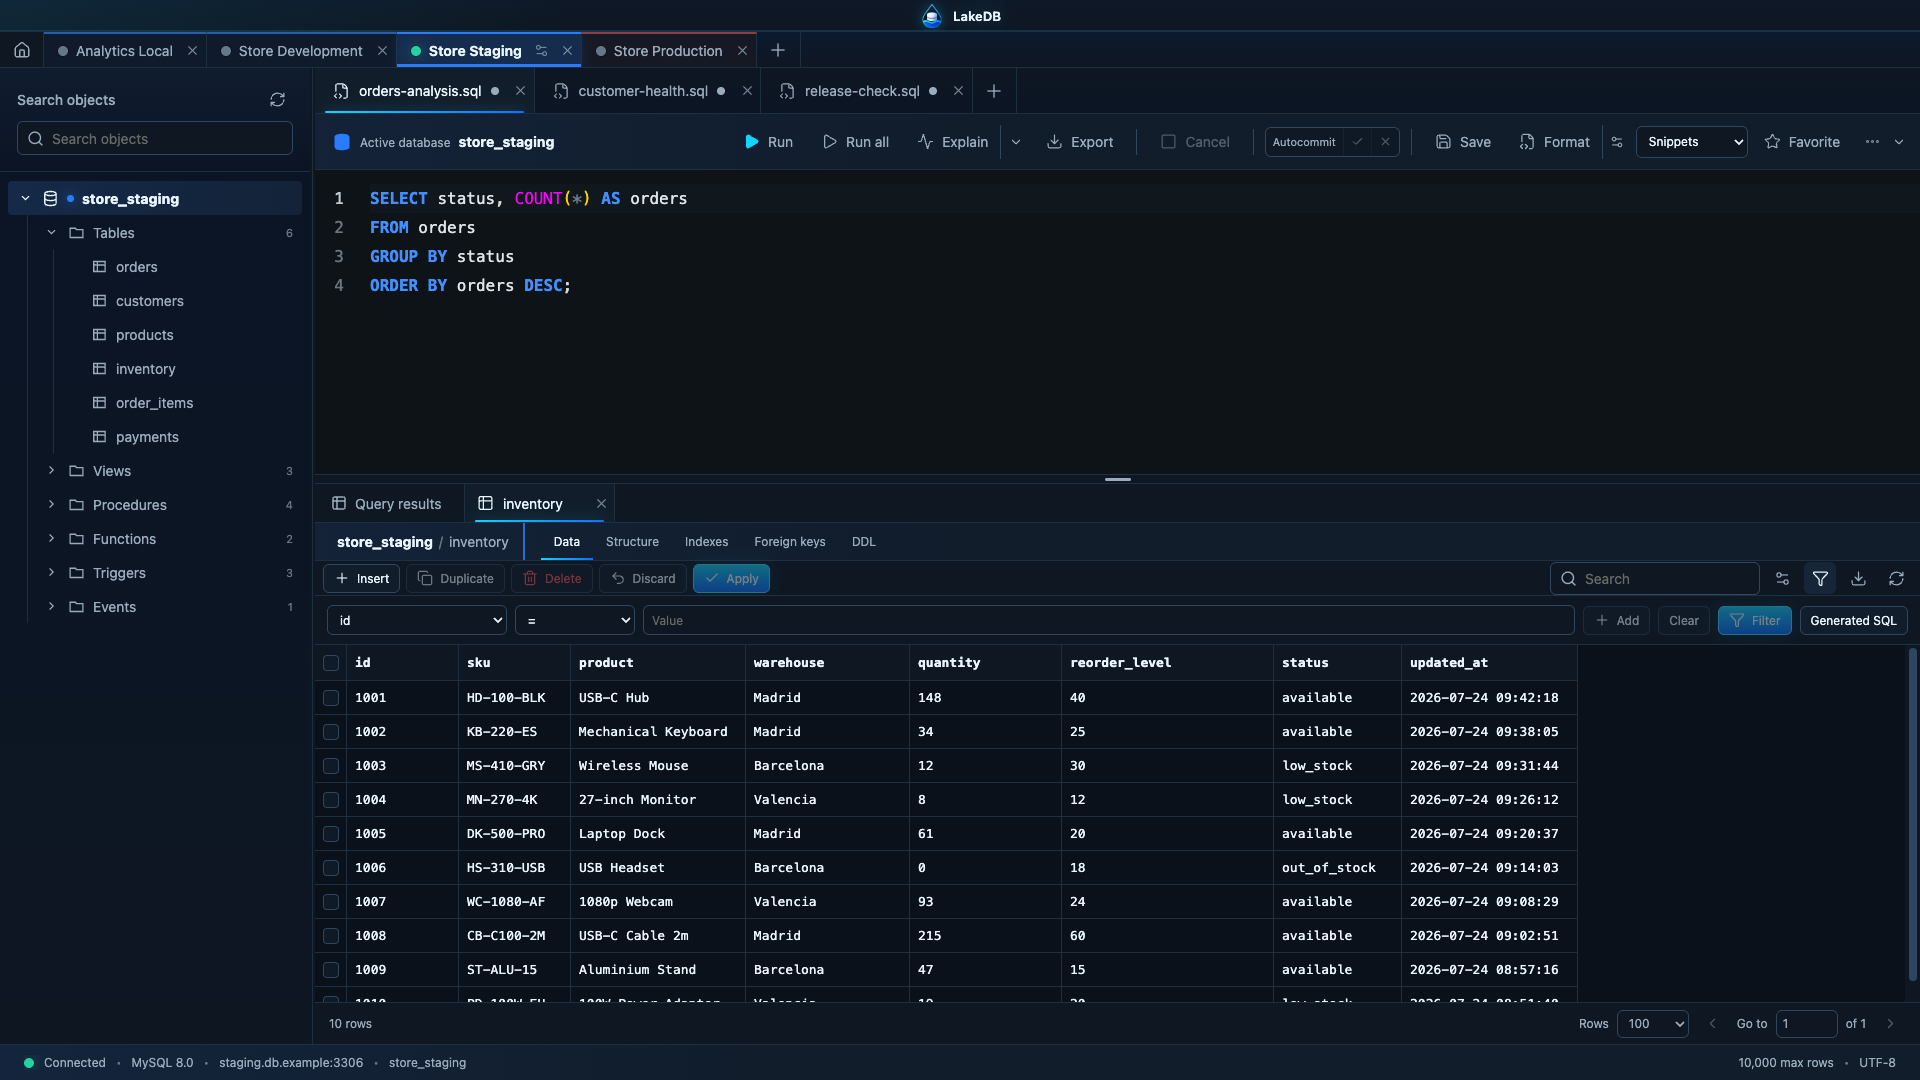Check the row for Aluminium Stand
Image resolution: width=1920 pixels, height=1080 pixels.
331,970
